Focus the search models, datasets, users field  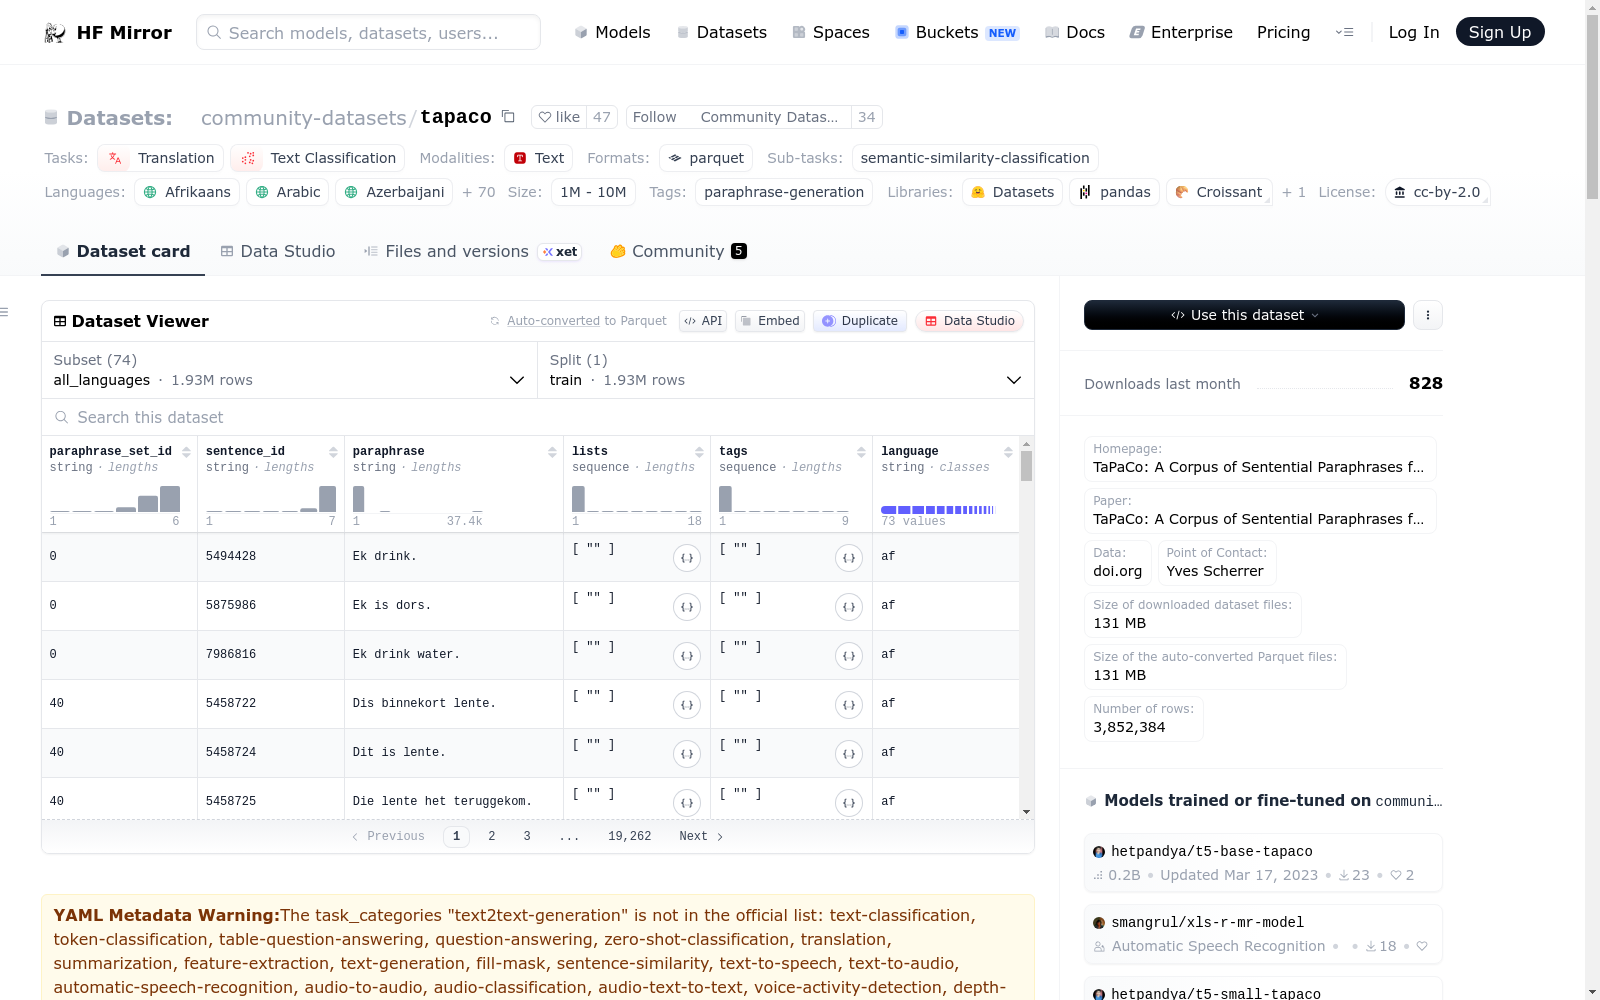pyautogui.click(x=368, y=32)
